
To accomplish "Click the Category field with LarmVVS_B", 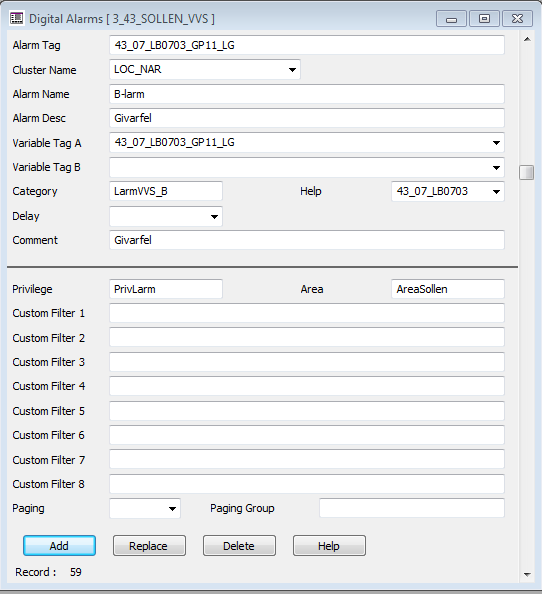I will pyautogui.click(x=166, y=191).
